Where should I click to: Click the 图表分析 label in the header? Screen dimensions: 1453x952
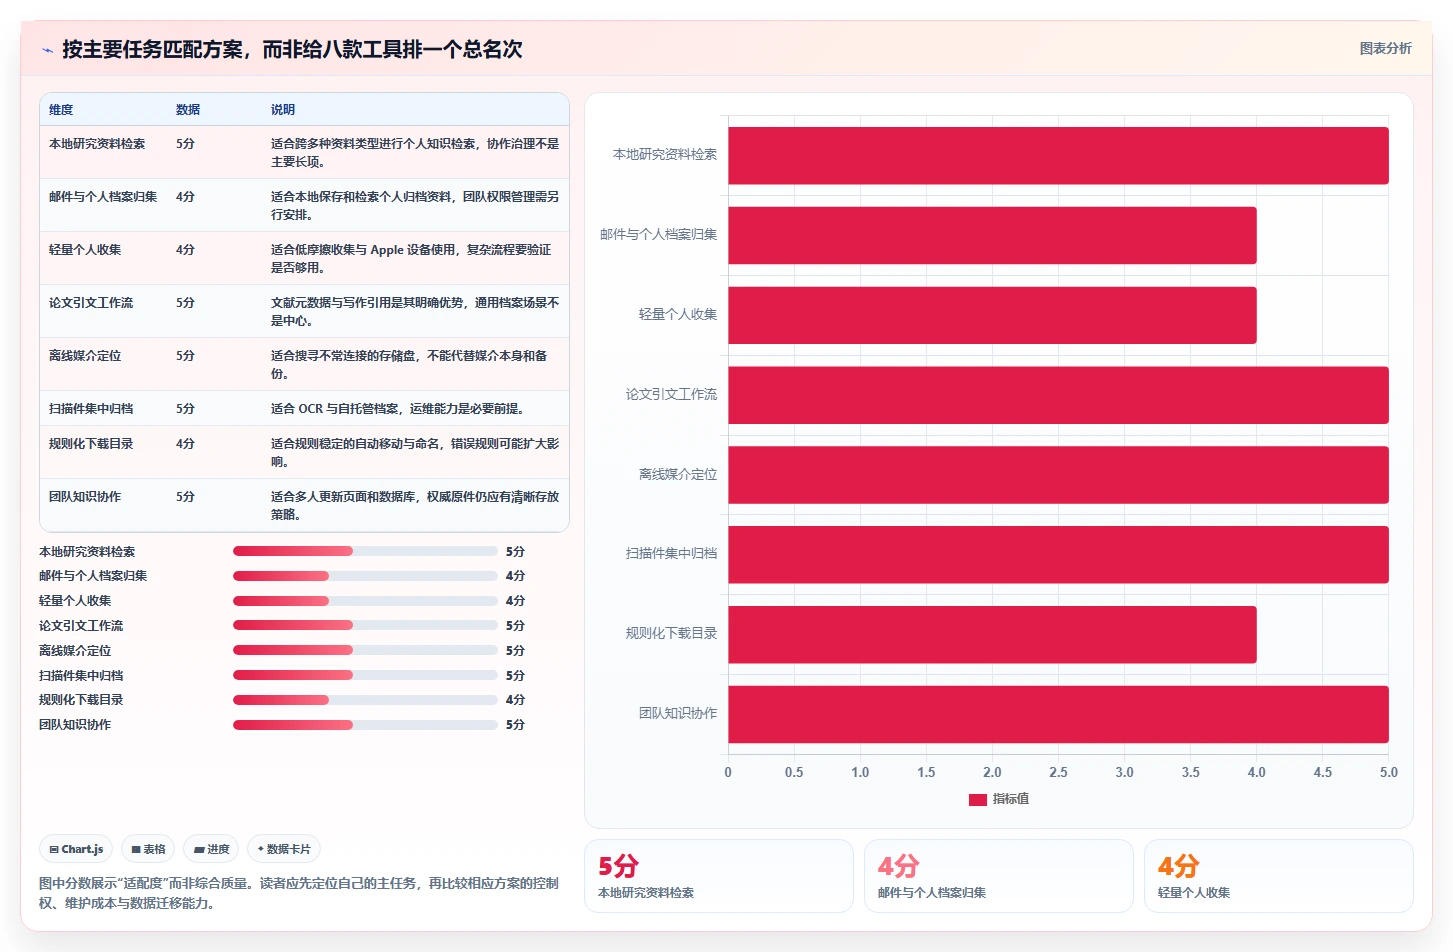point(1385,48)
